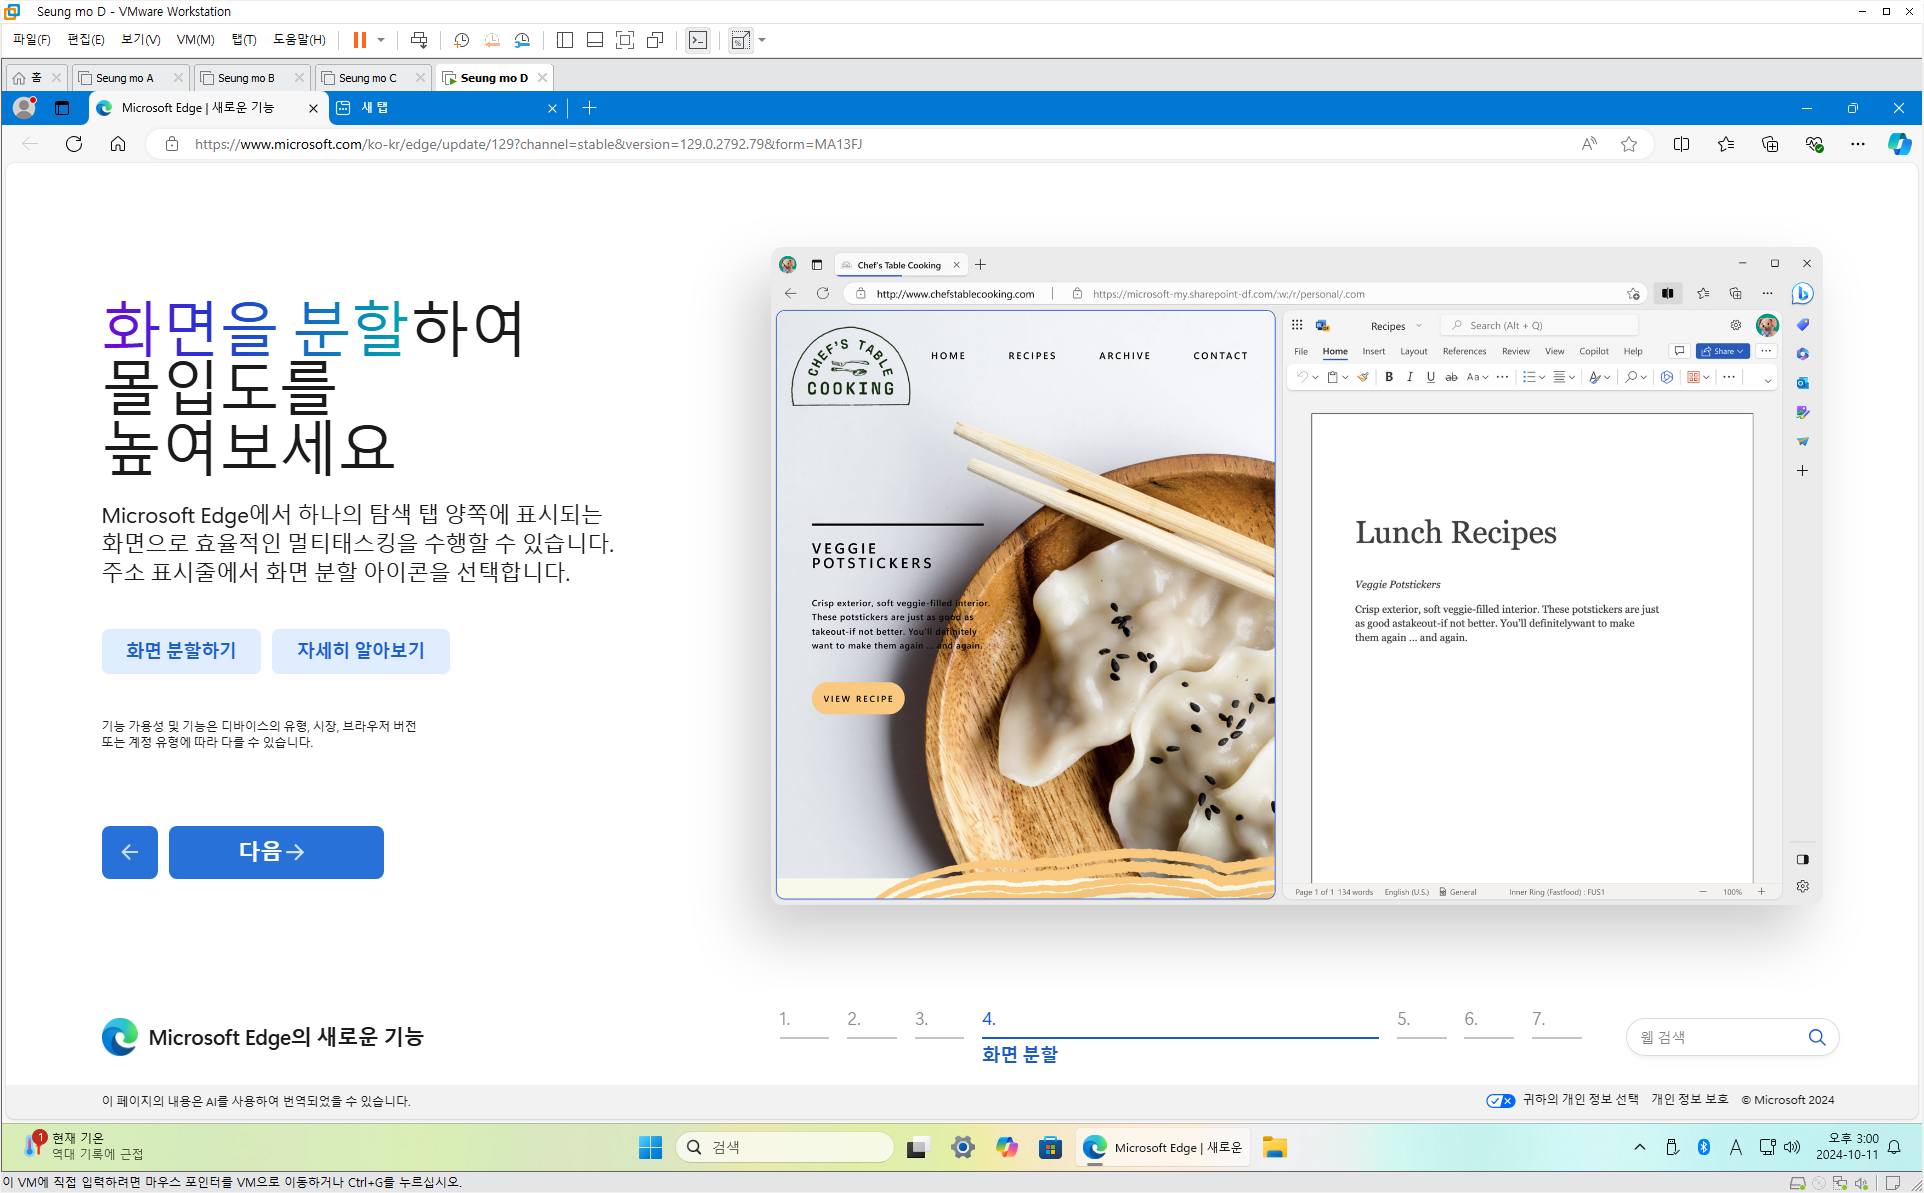Open VMware VM(M) menu
Image resolution: width=1924 pixels, height=1193 pixels.
pos(195,40)
